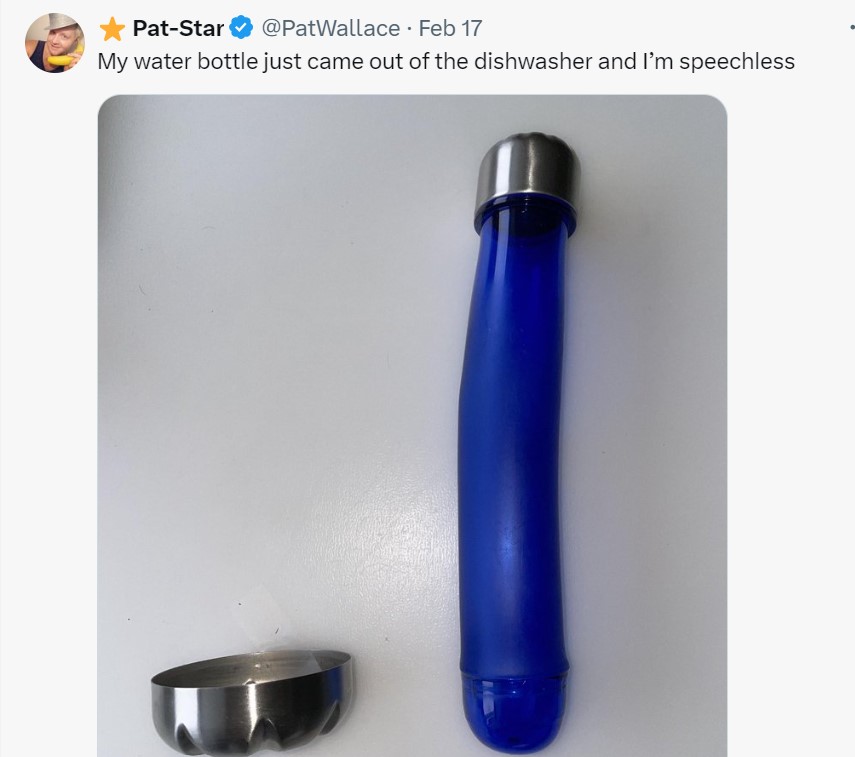Image resolution: width=855 pixels, height=757 pixels.
Task: Open more options at tweet's top-right corner
Action: tap(850, 27)
